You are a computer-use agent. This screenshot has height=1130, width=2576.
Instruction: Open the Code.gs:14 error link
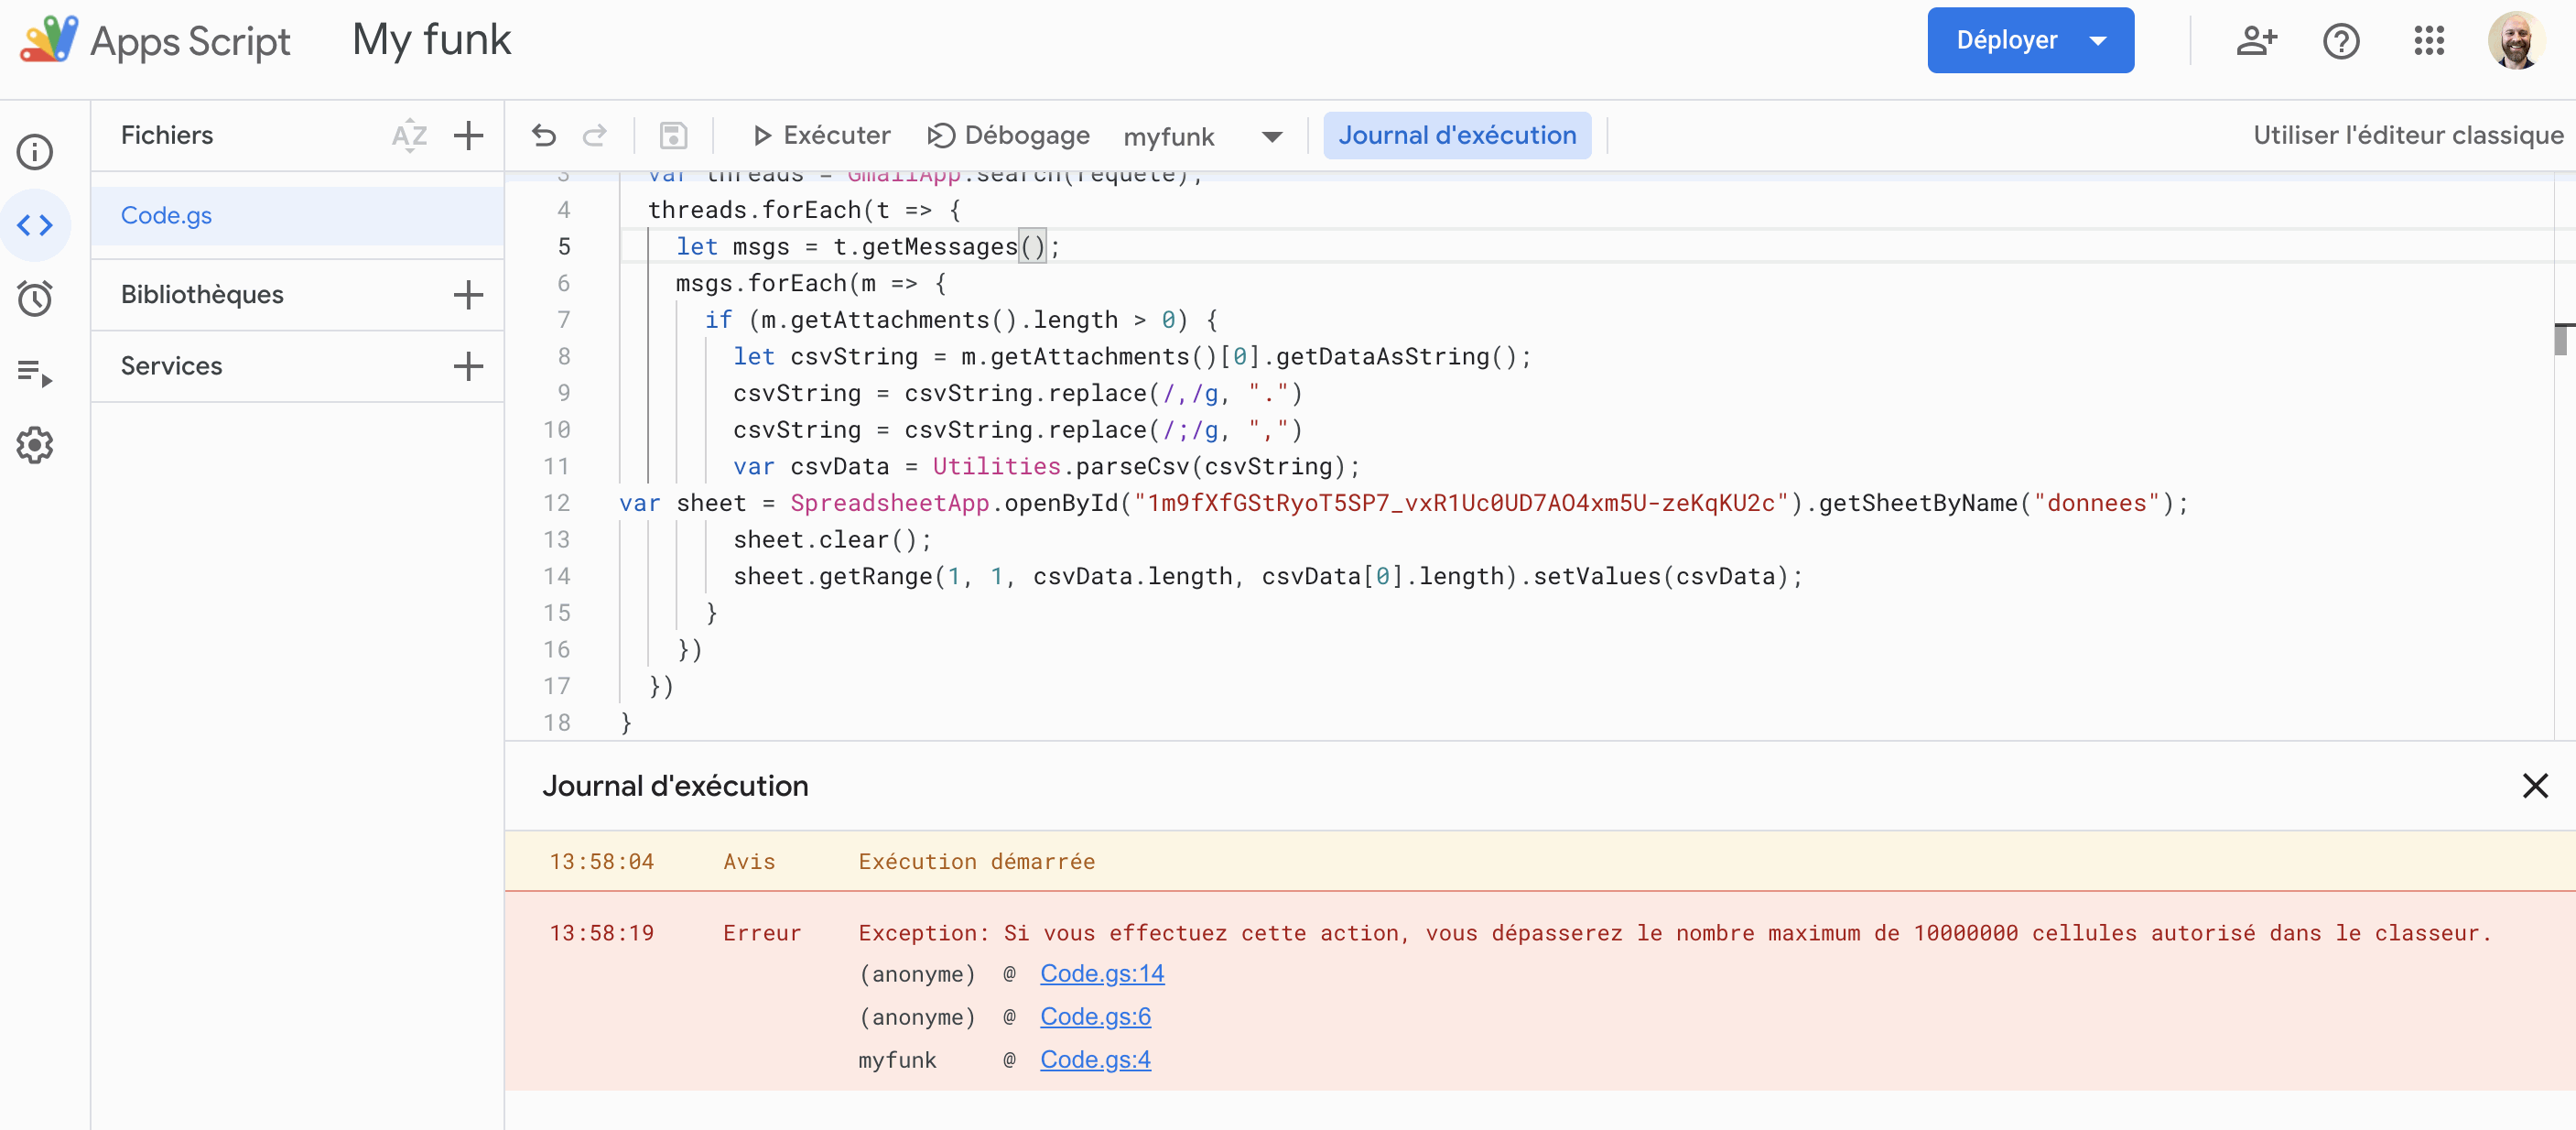point(1102,973)
